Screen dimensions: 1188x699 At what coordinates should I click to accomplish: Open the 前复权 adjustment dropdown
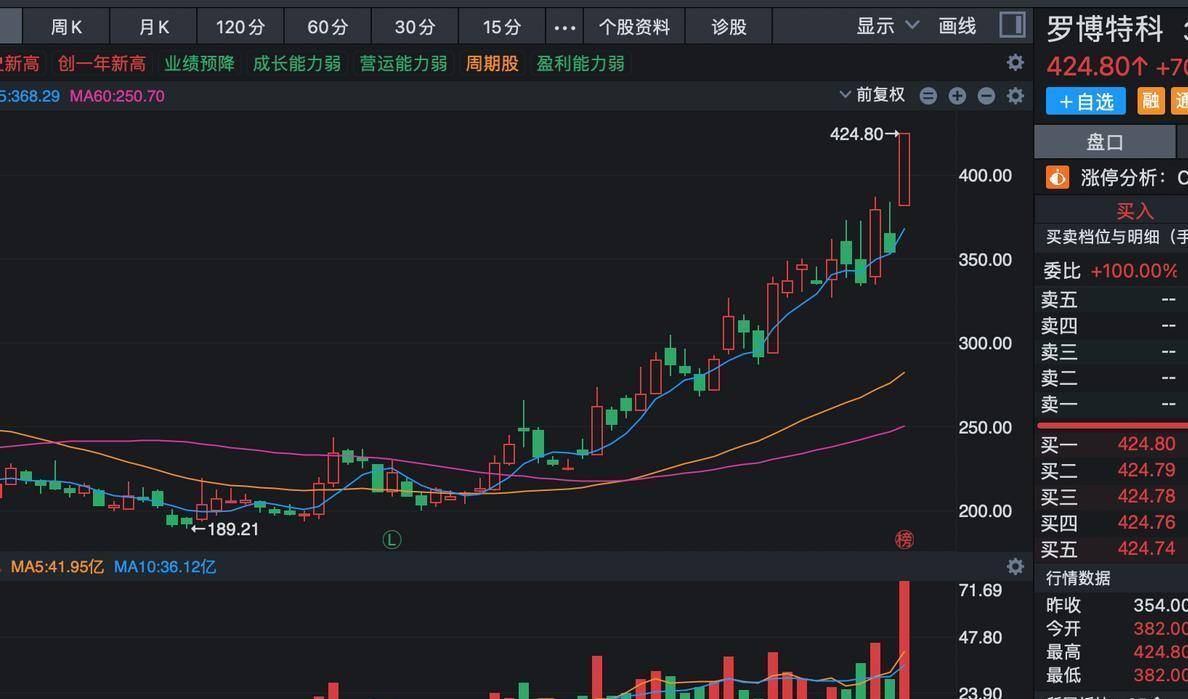pyautogui.click(x=872, y=95)
